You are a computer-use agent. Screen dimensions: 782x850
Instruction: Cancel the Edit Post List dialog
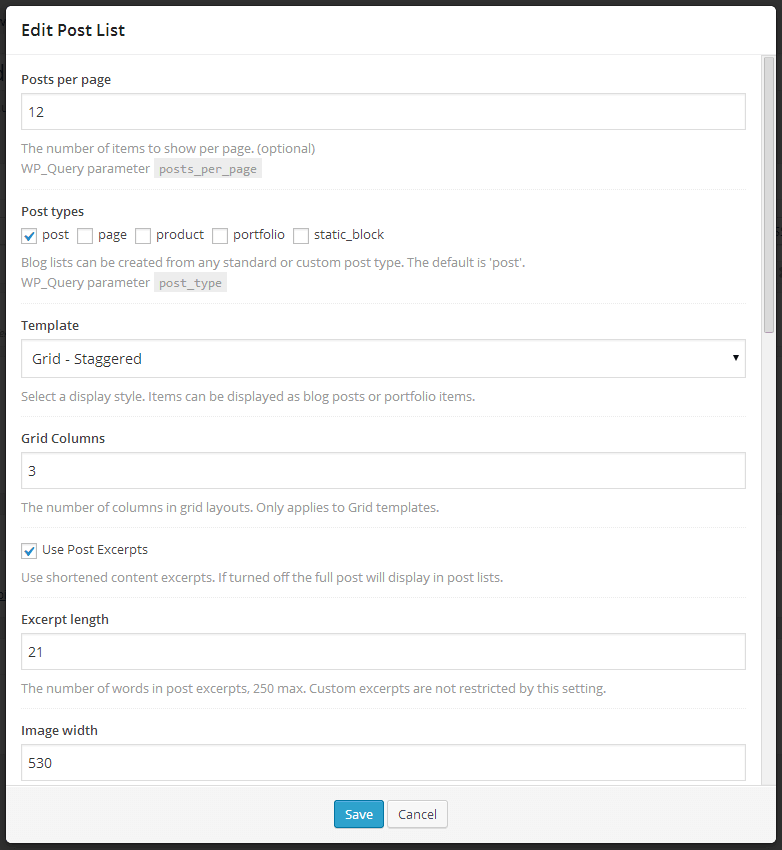click(x=417, y=814)
